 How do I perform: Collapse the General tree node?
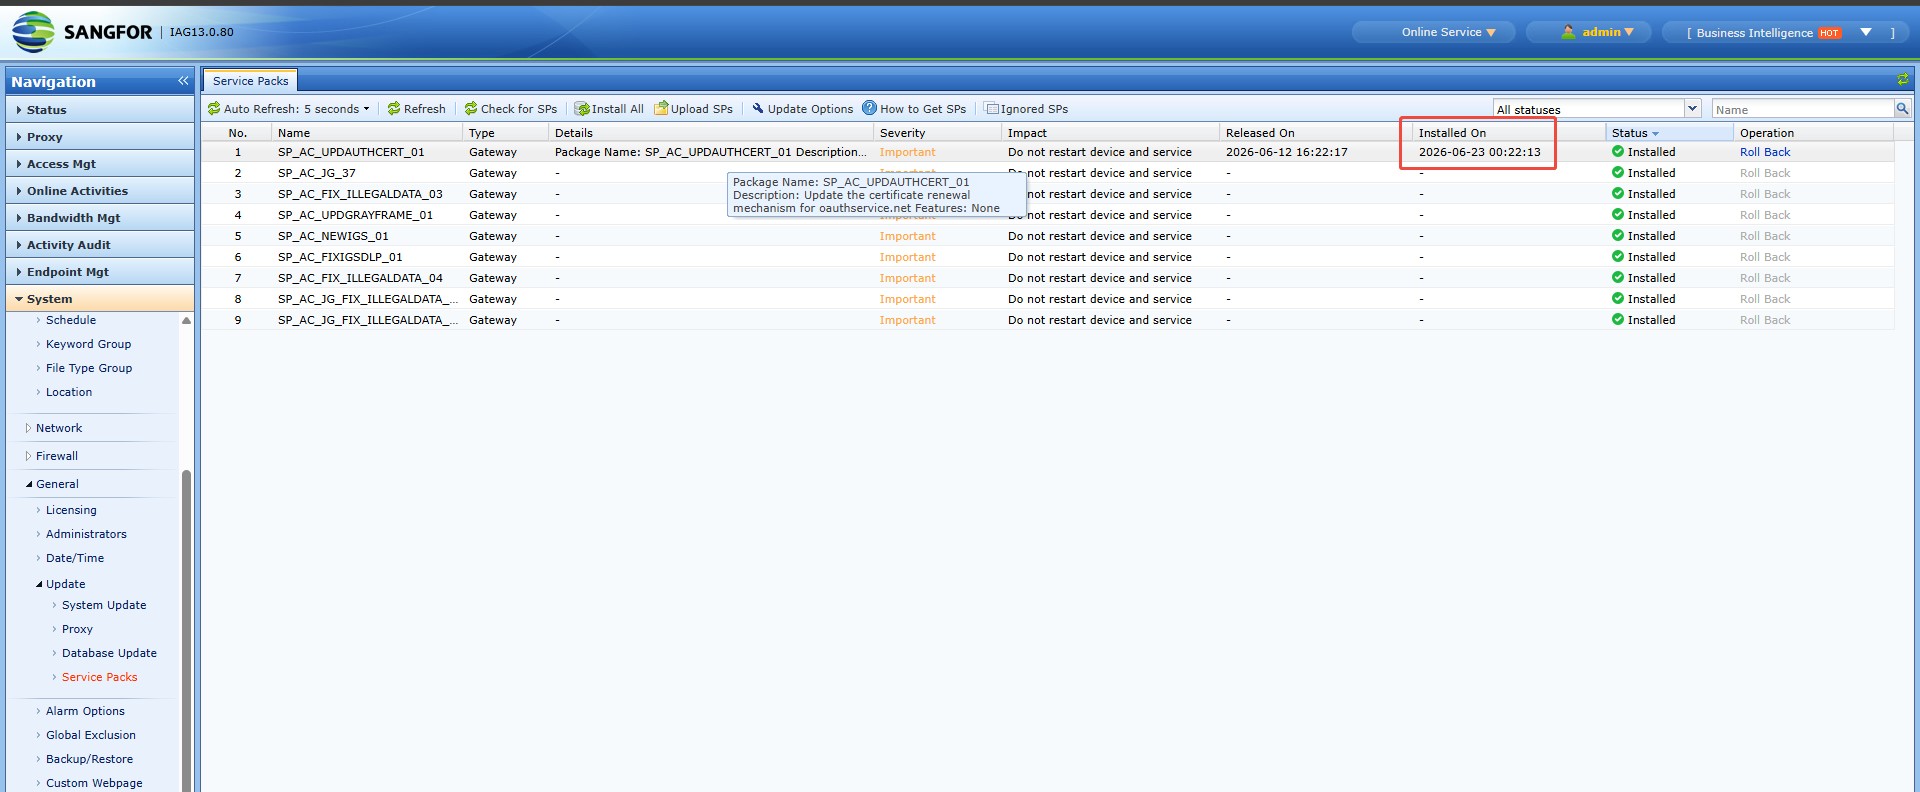pos(28,484)
